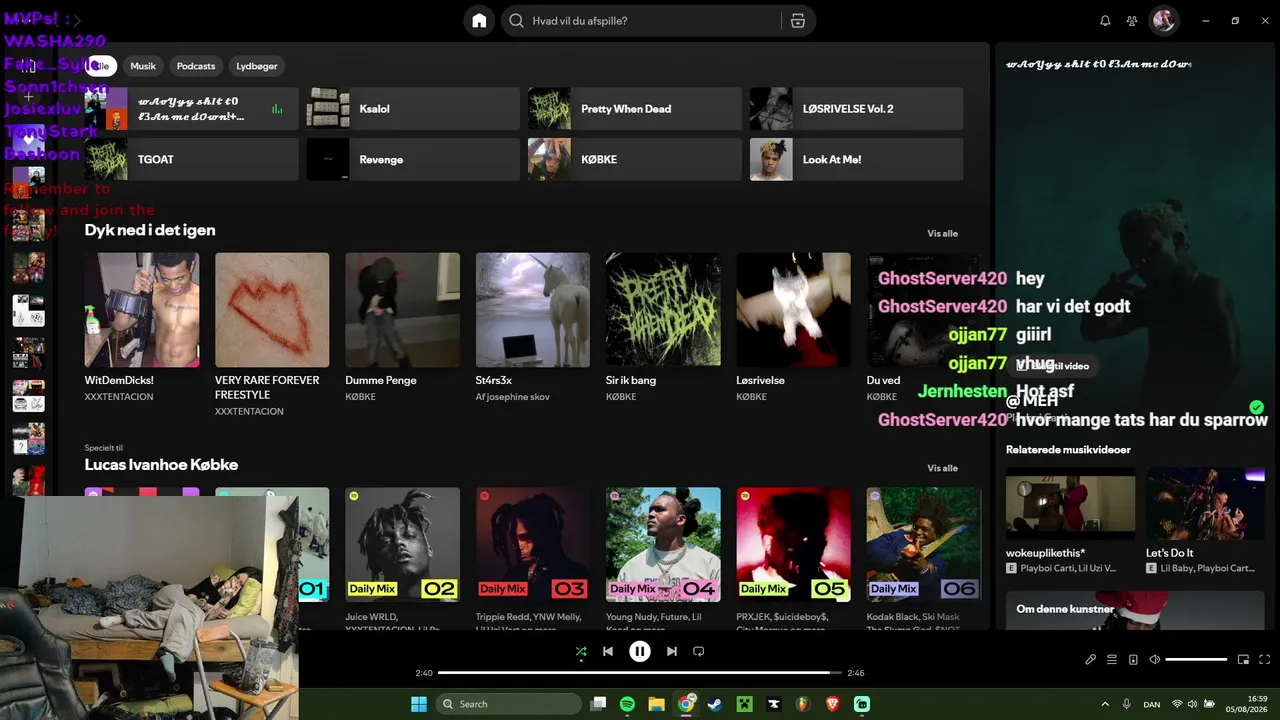Select the Lydbøger filter chip
The width and height of the screenshot is (1280, 720).
[257, 66]
